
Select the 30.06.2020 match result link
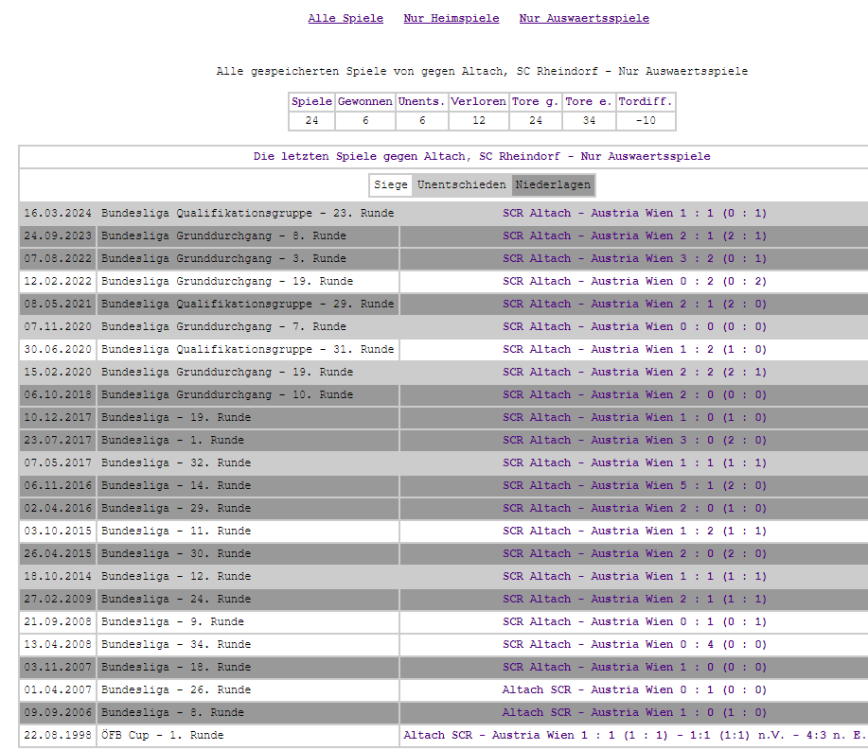[634, 349]
